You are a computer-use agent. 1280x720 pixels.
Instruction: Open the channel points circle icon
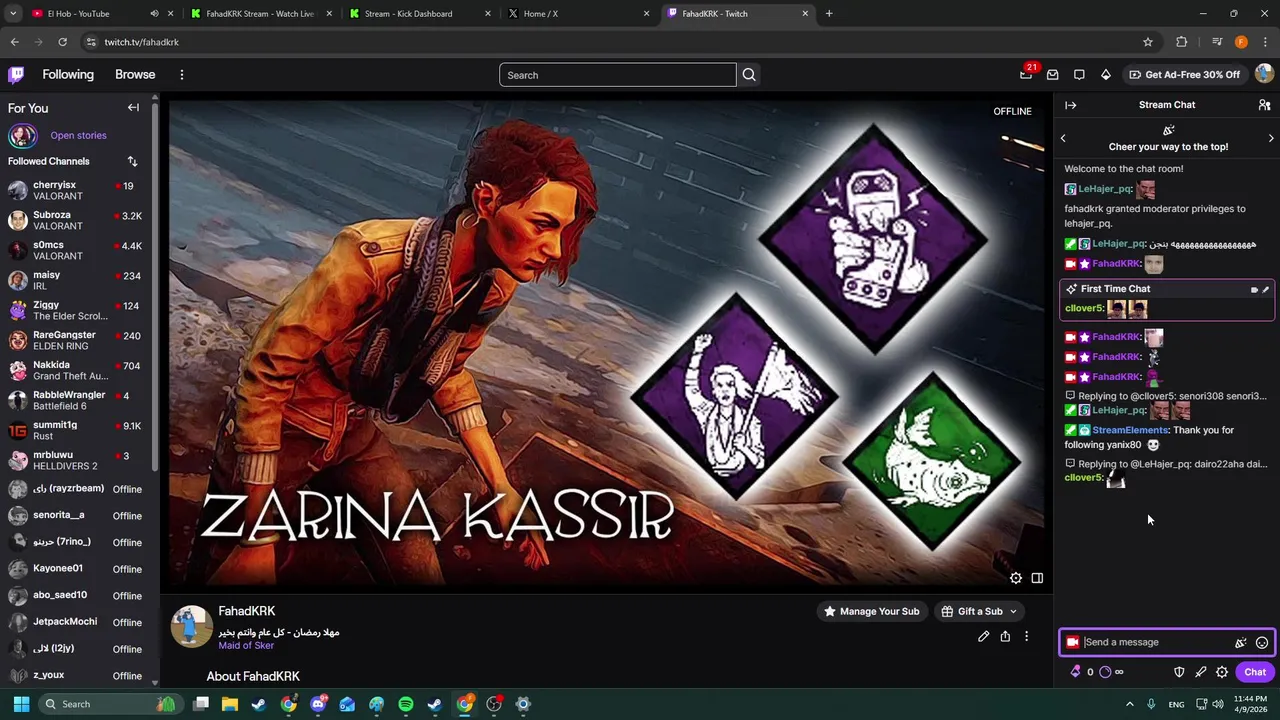pos(1105,672)
